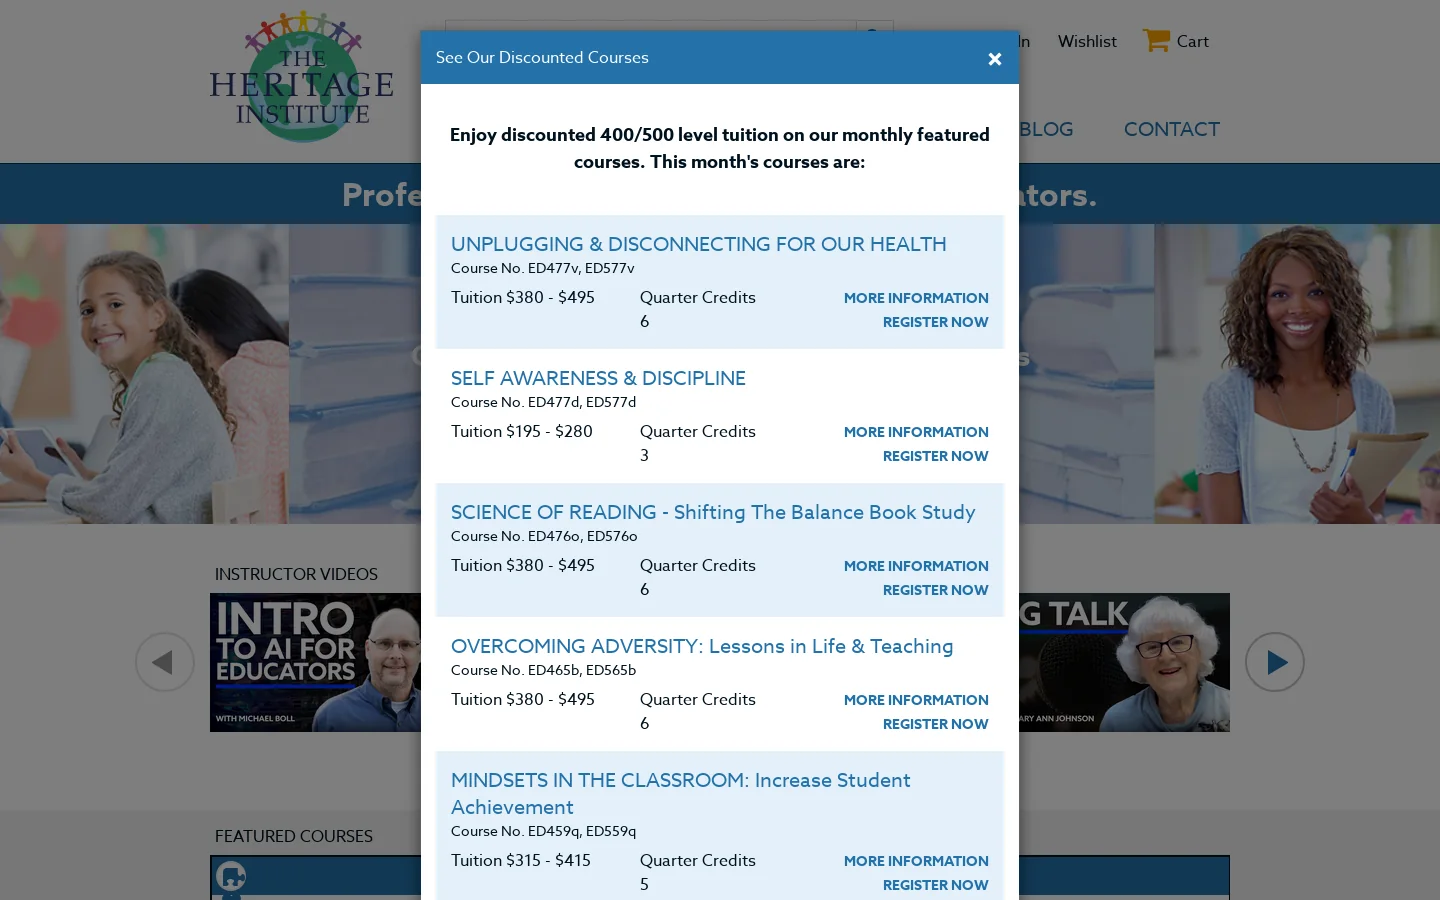Open the Wishlist link
Viewport: 1440px width, 900px height.
coord(1087,41)
